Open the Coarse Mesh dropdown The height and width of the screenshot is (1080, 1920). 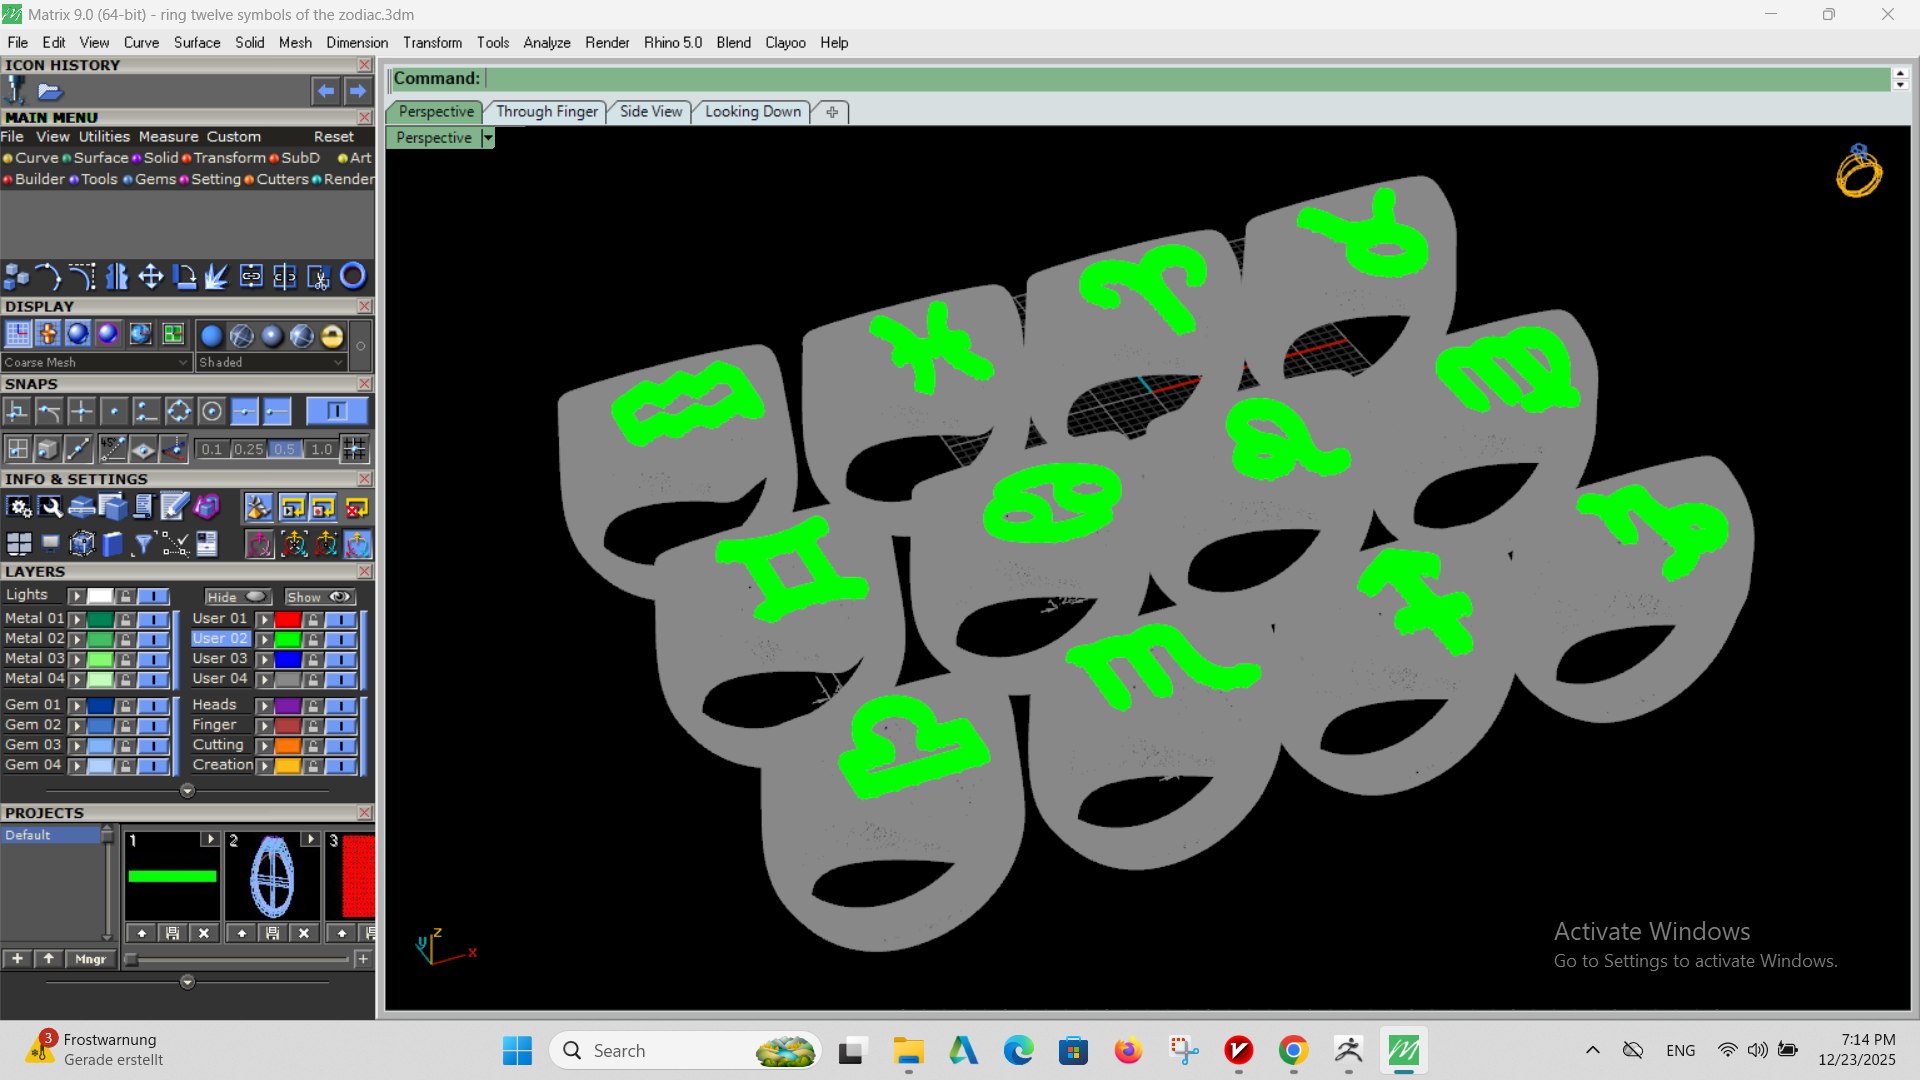[x=96, y=362]
